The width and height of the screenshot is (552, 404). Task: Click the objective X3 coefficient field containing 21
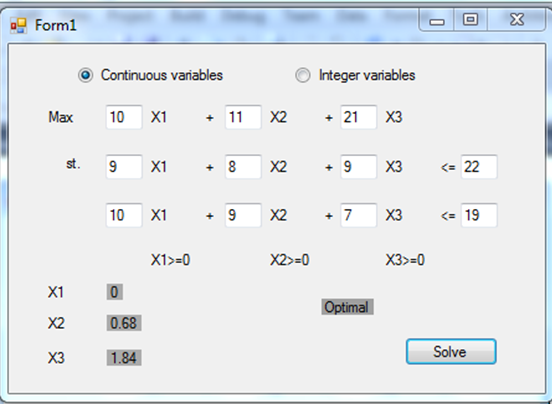(x=358, y=117)
